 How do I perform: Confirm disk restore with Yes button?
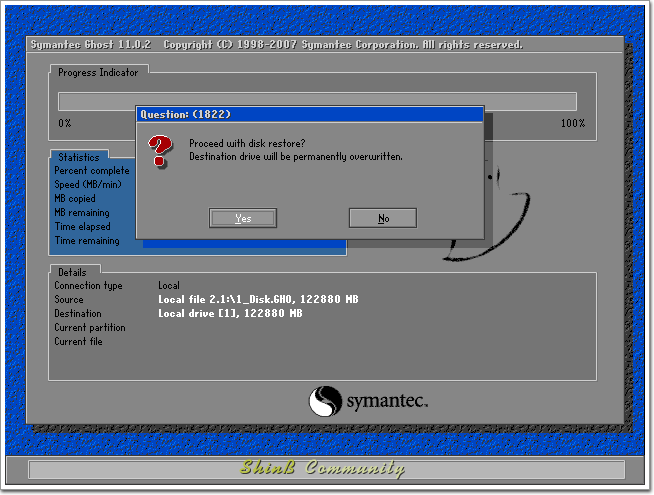point(243,218)
